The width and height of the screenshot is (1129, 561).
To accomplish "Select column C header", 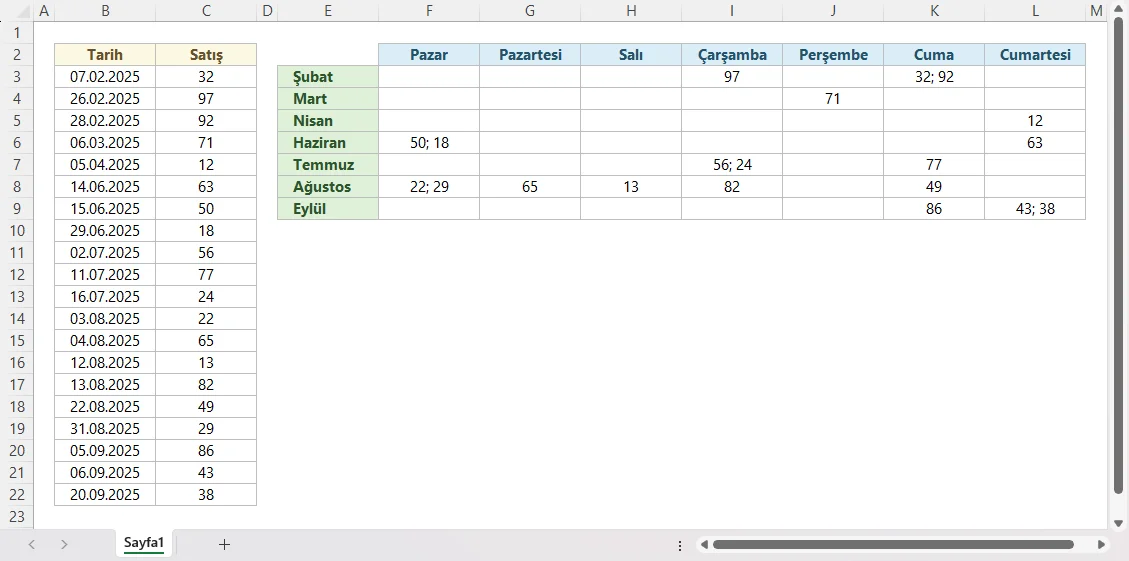I will 206,10.
